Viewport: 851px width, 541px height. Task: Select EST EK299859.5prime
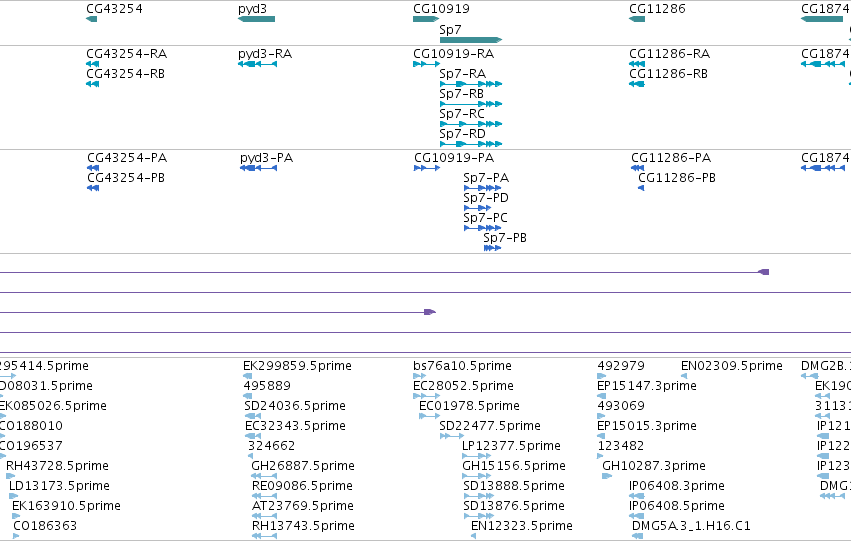pos(297,366)
